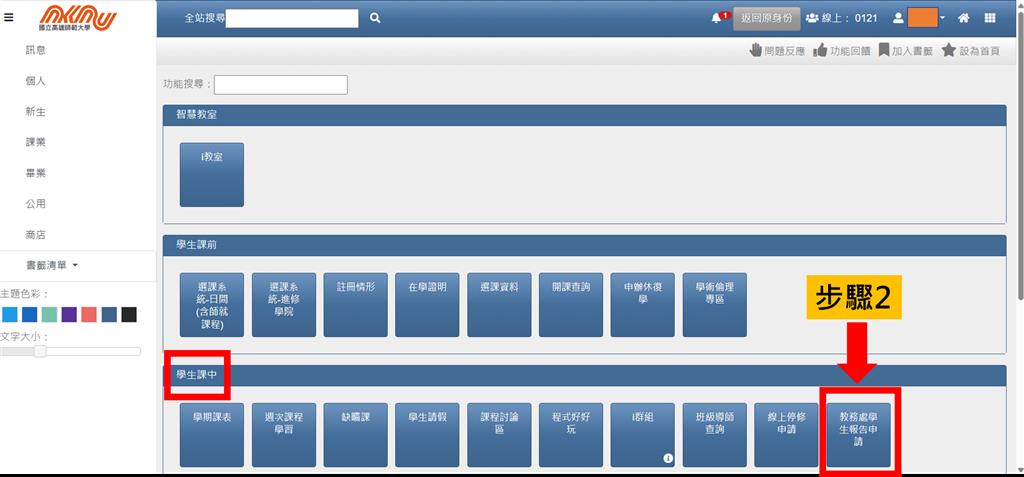This screenshot has width=1024, height=477.
Task: Open the 學生請假 tile
Action: 427,435
